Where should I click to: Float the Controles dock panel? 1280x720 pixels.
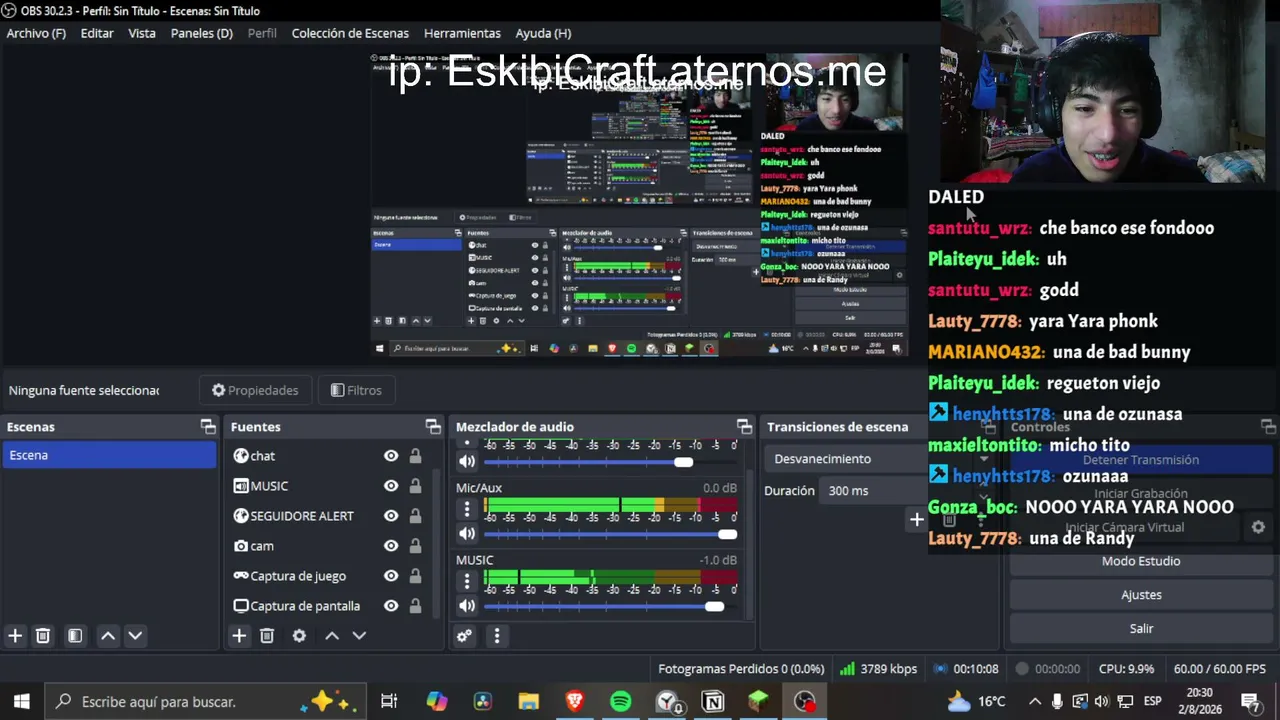click(1268, 427)
